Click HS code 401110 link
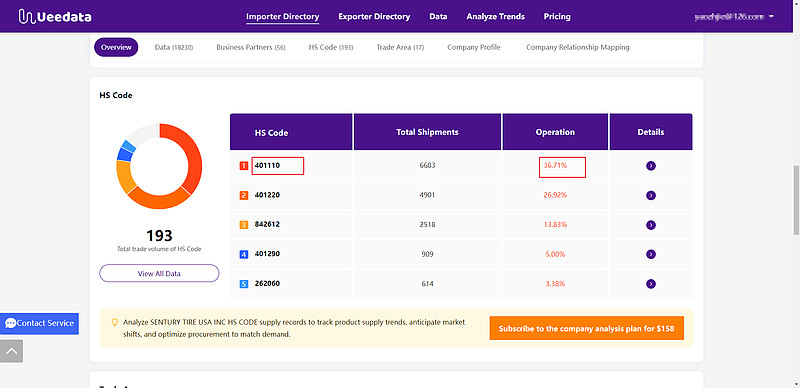The width and height of the screenshot is (800, 388). [267, 165]
